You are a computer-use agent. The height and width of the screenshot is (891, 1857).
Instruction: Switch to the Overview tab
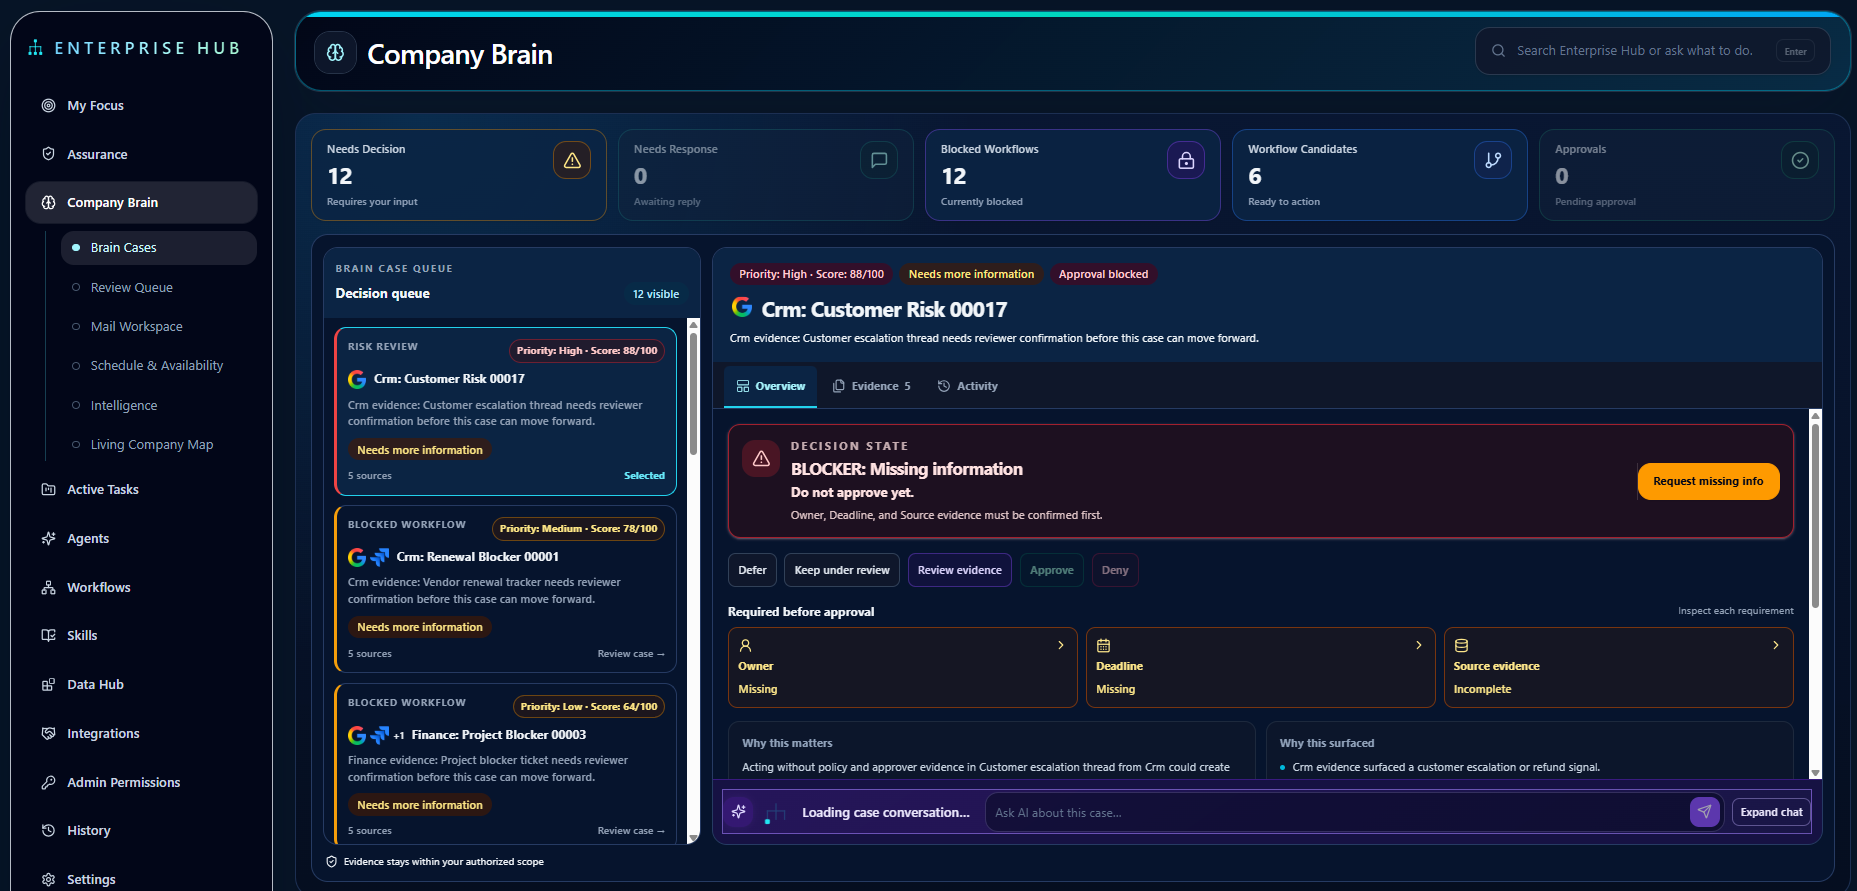coord(770,386)
